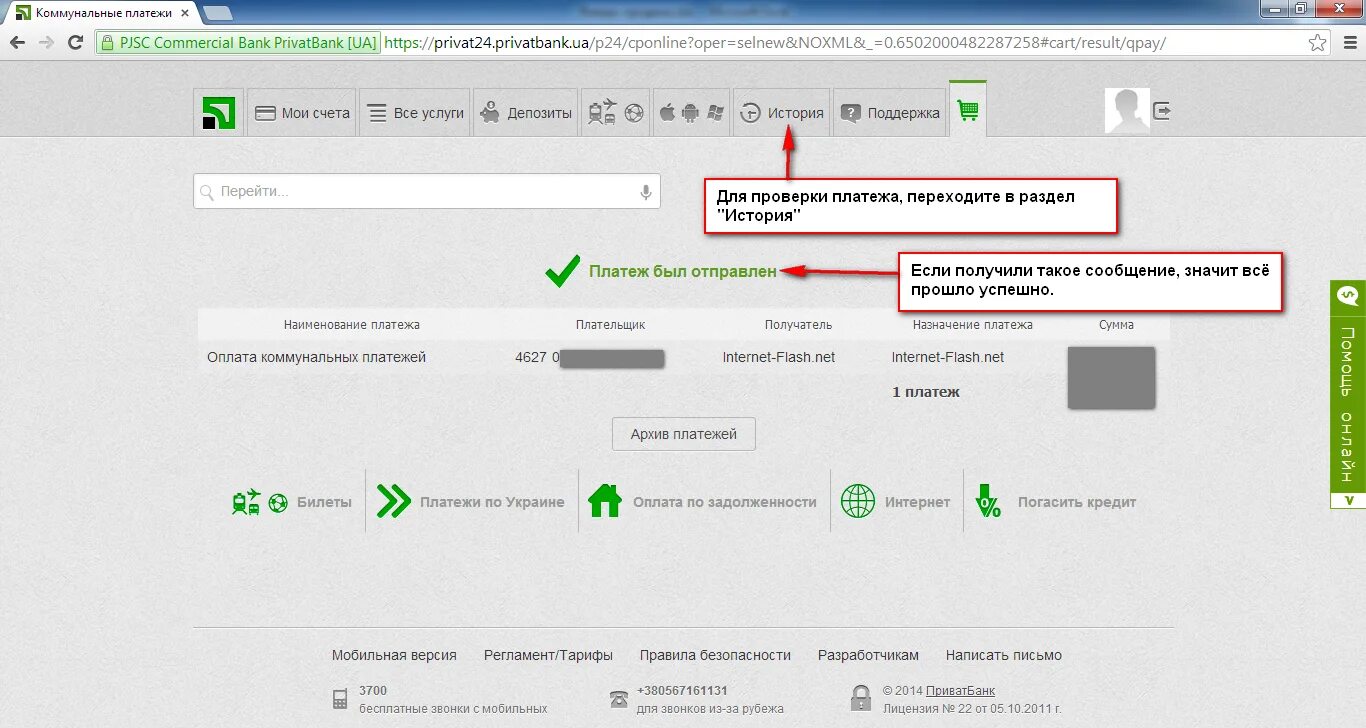Click the Оплата коммунальных платежей row text
Viewport: 1366px width, 728px height.
[316, 357]
